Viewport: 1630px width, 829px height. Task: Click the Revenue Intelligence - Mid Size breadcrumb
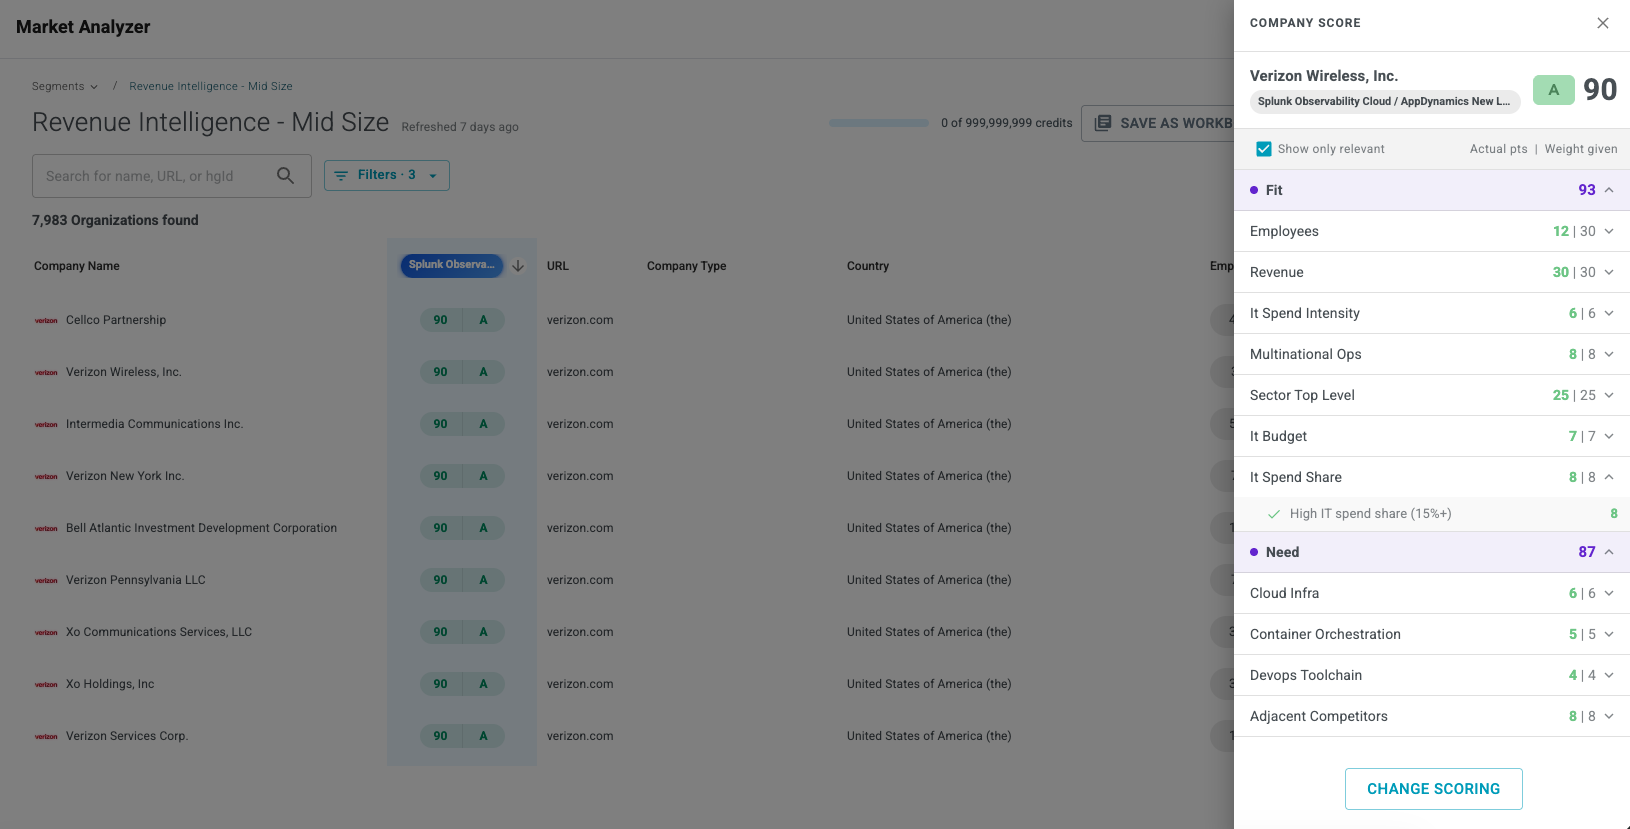pyautogui.click(x=211, y=86)
